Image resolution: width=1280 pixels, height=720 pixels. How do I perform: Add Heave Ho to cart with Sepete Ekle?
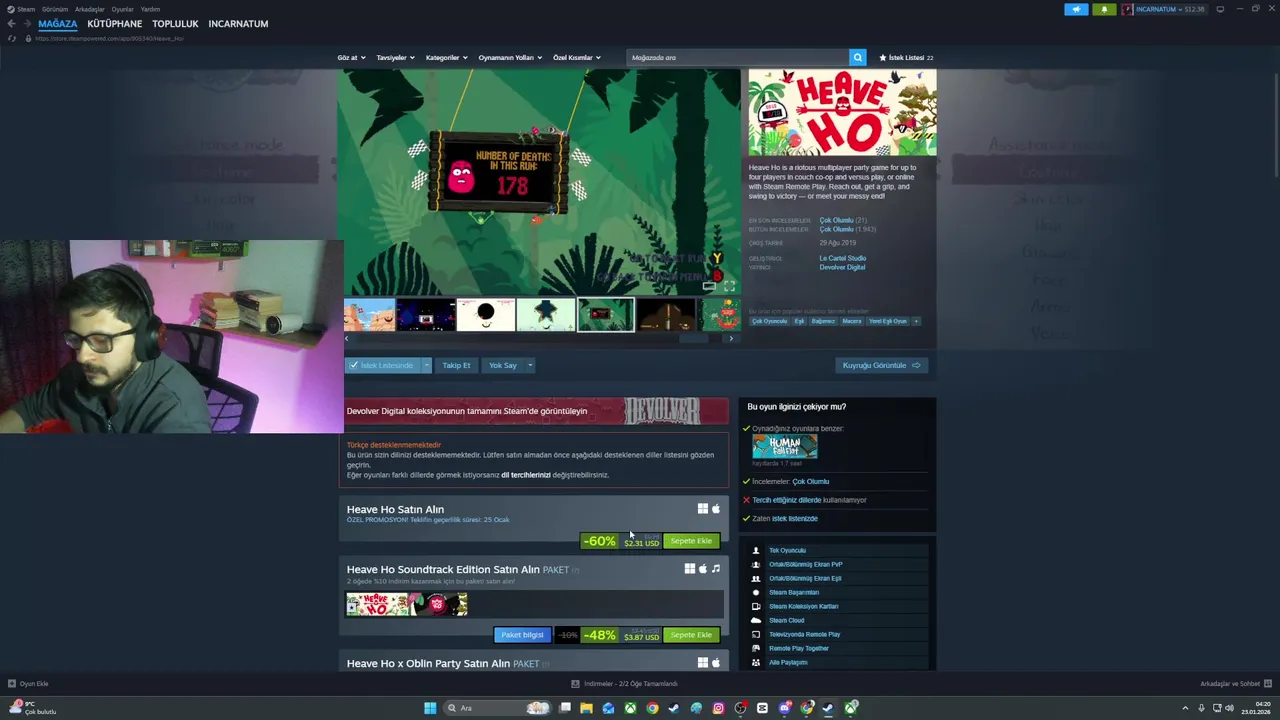tap(691, 541)
